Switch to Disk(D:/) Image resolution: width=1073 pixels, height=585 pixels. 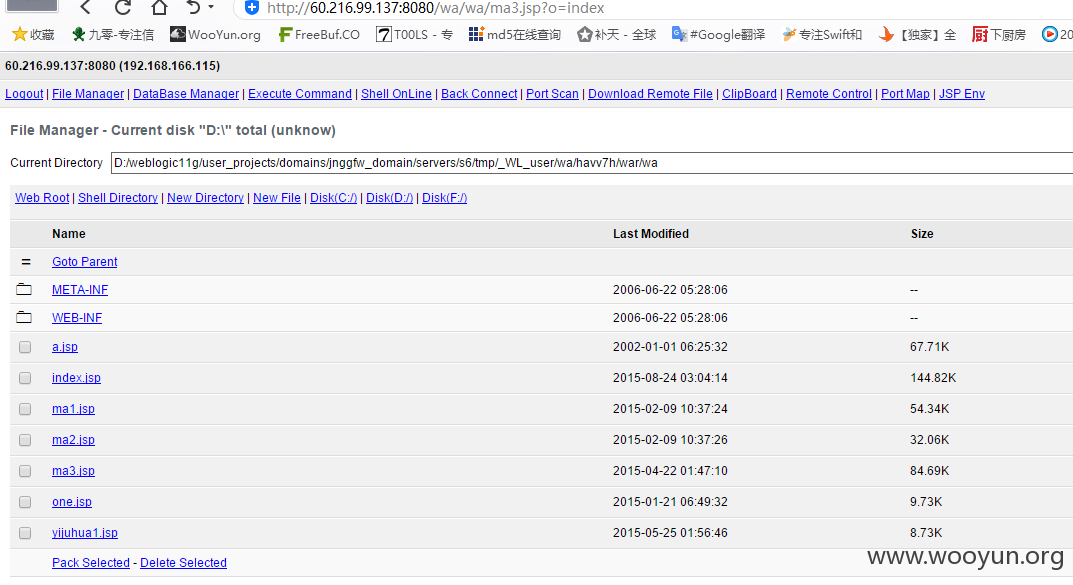[x=389, y=198]
